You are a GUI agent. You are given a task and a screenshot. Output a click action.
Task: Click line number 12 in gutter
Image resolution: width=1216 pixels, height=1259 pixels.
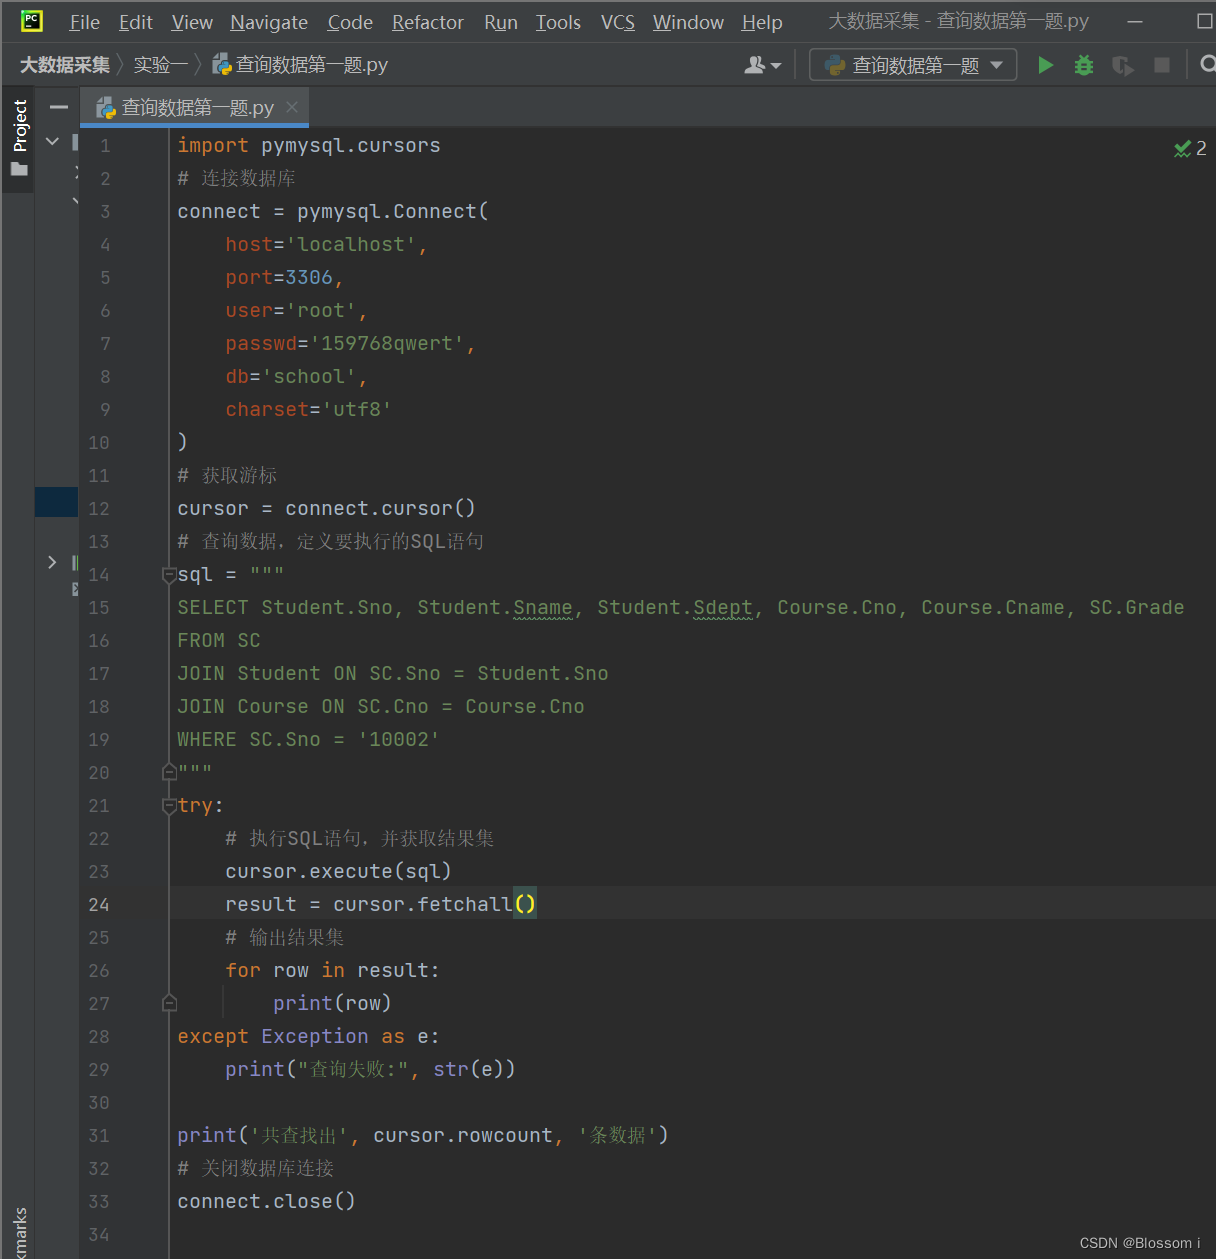(x=98, y=508)
